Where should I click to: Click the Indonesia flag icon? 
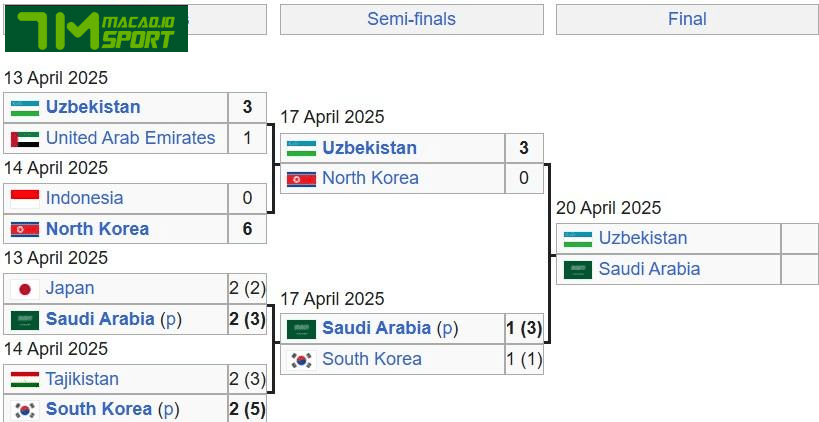[25, 198]
